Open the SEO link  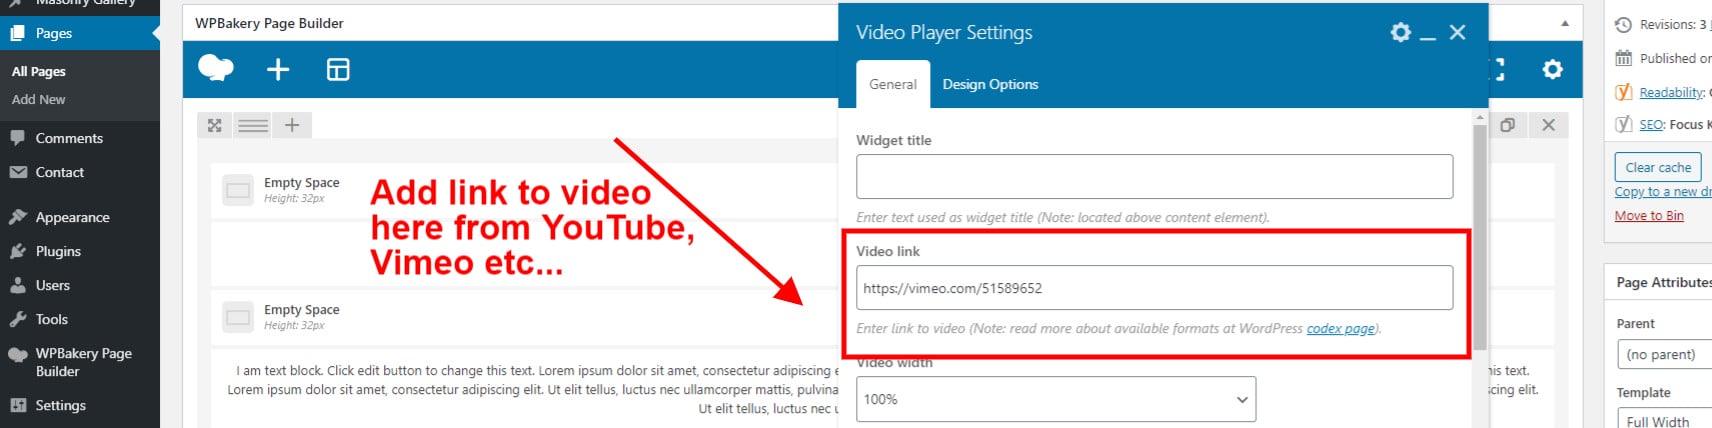(1651, 124)
